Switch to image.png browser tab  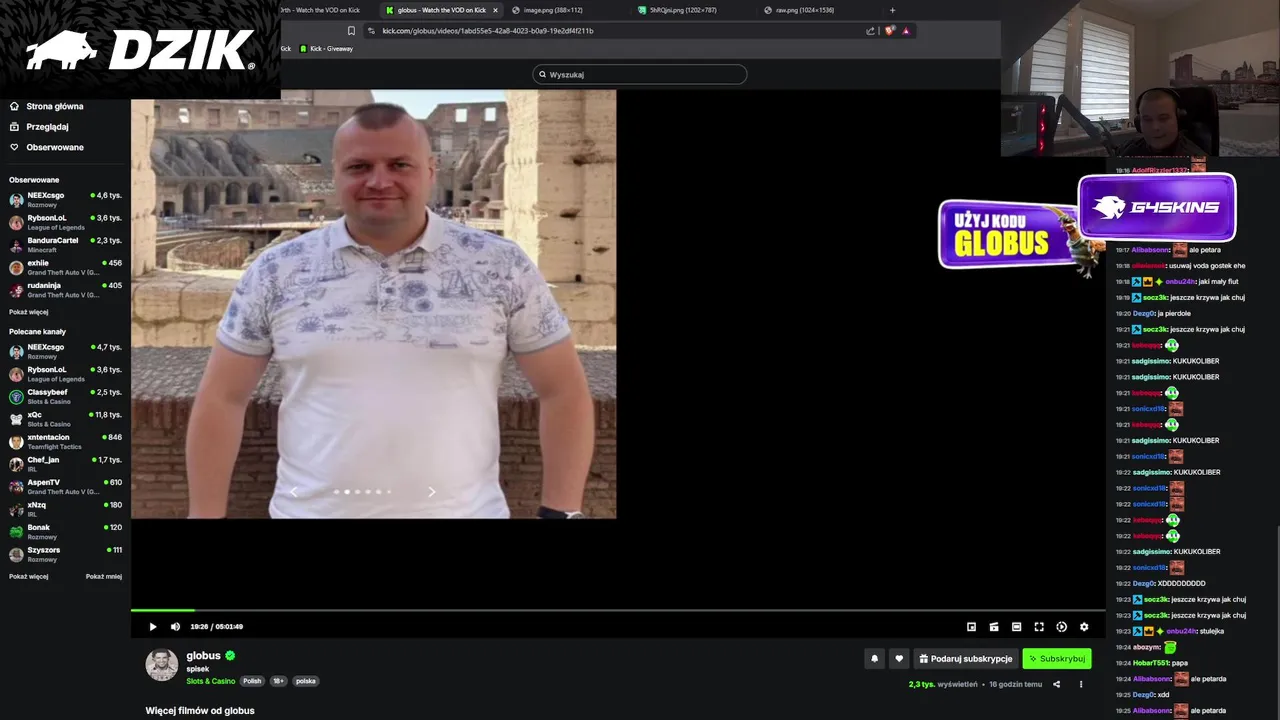553,10
